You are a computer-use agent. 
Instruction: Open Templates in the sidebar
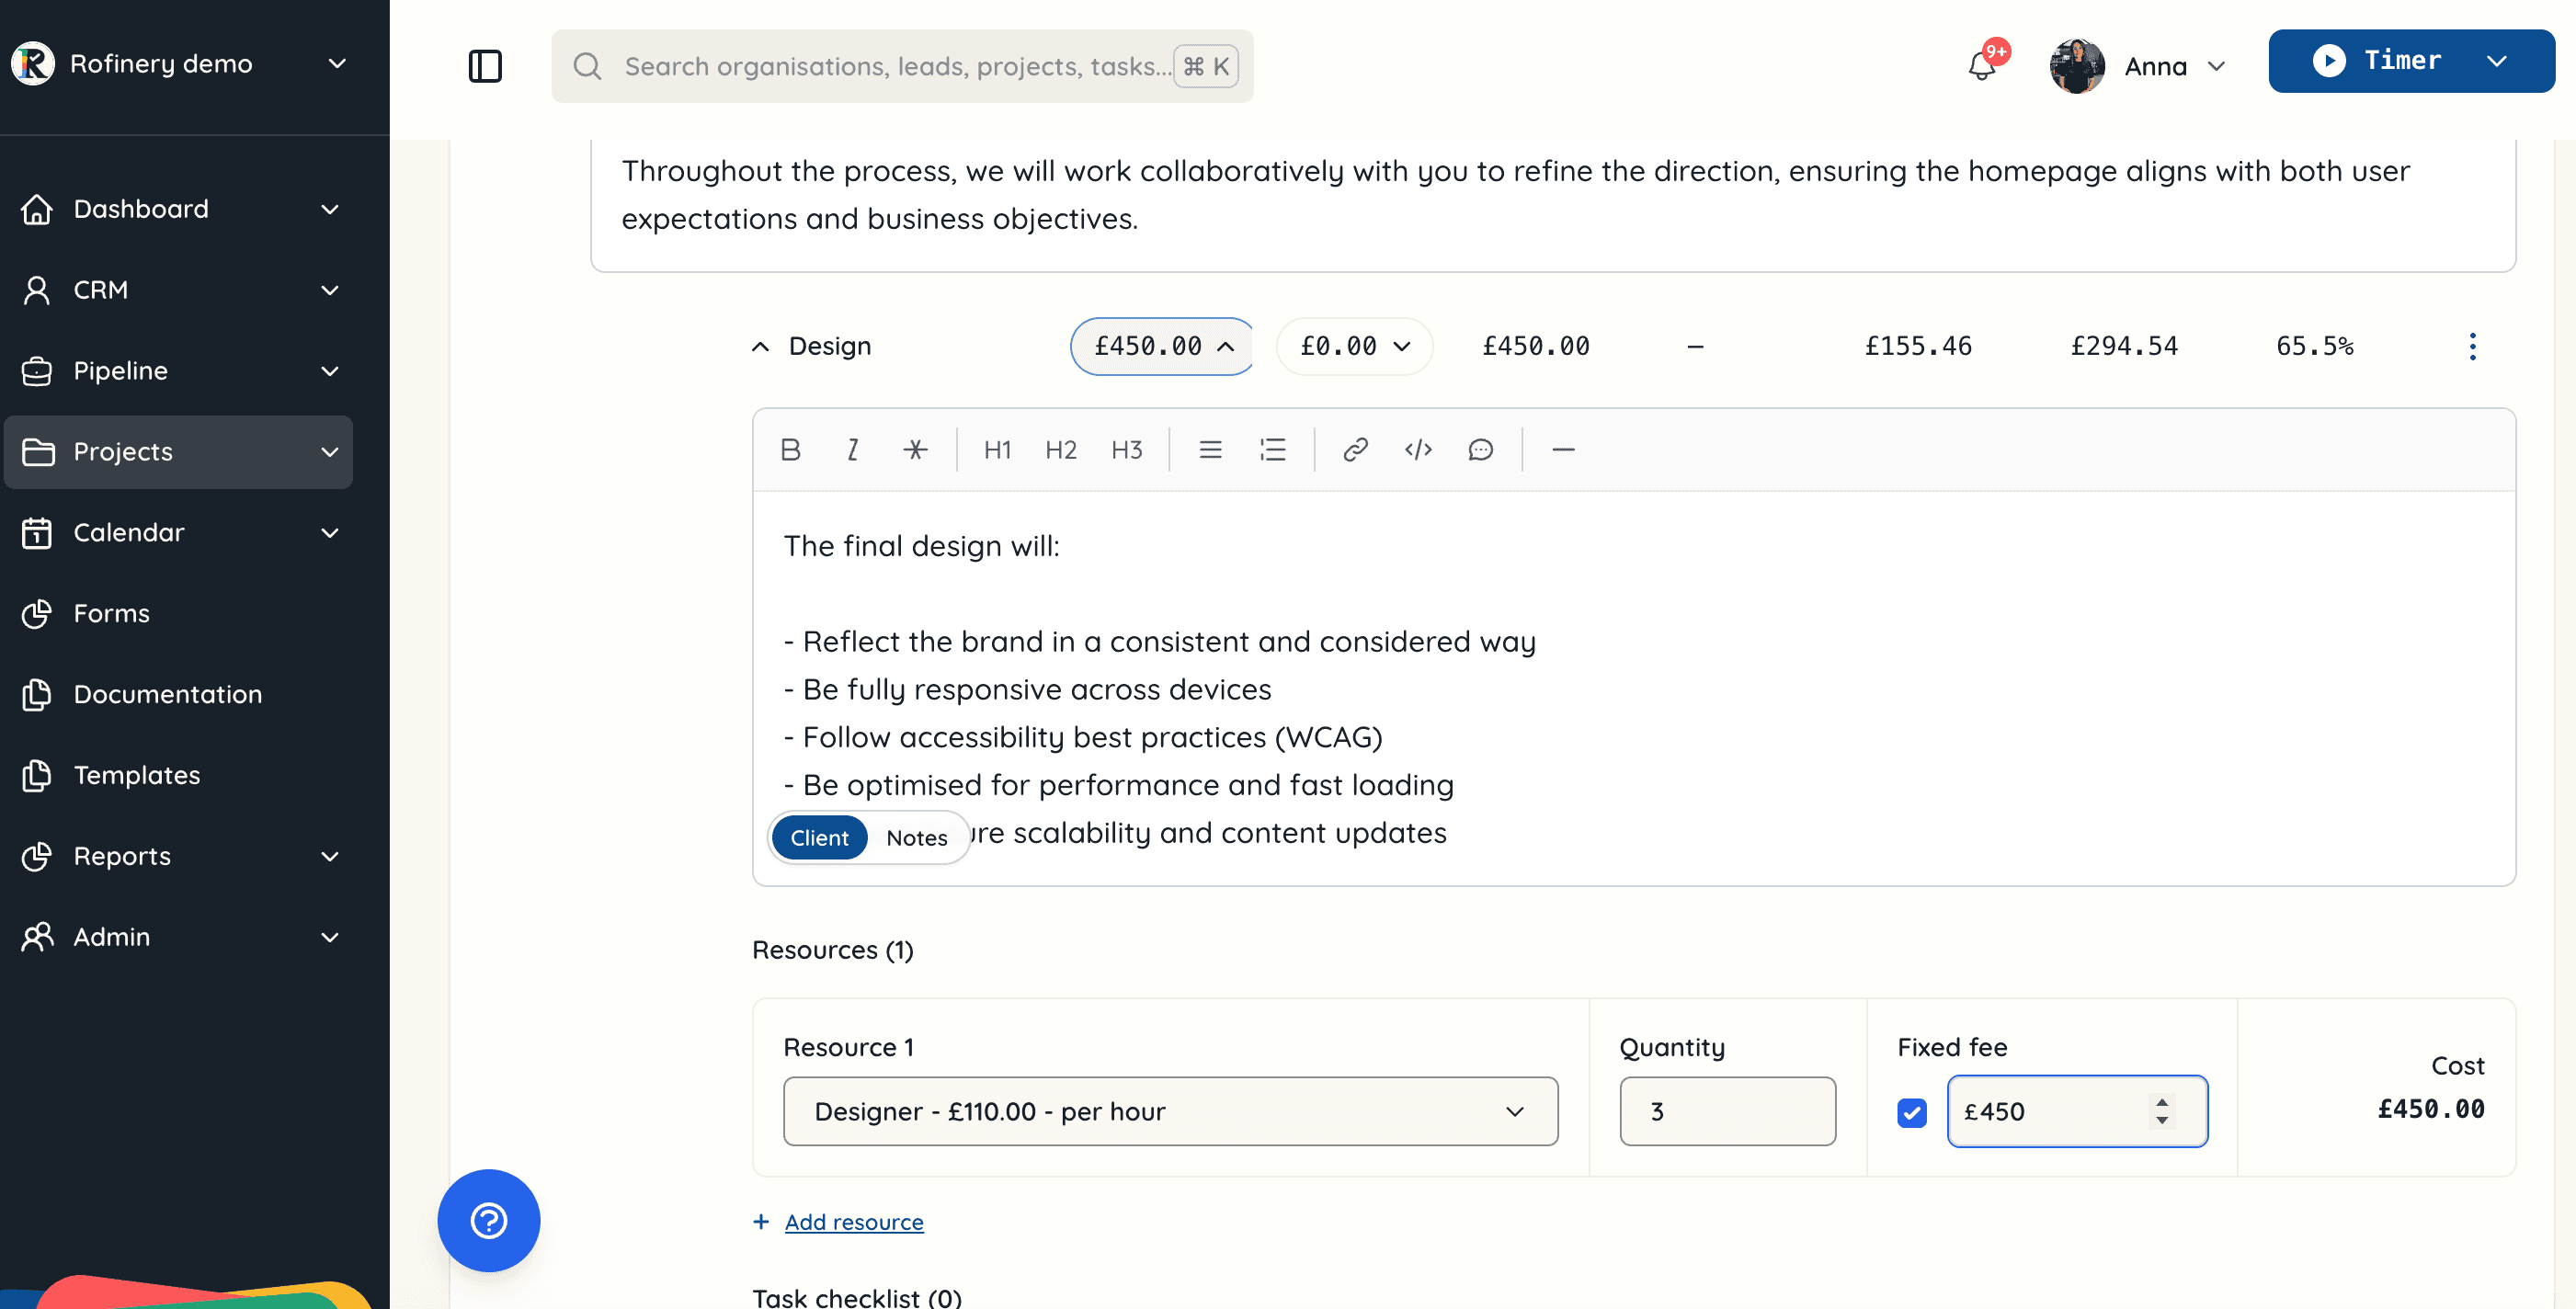coord(137,775)
